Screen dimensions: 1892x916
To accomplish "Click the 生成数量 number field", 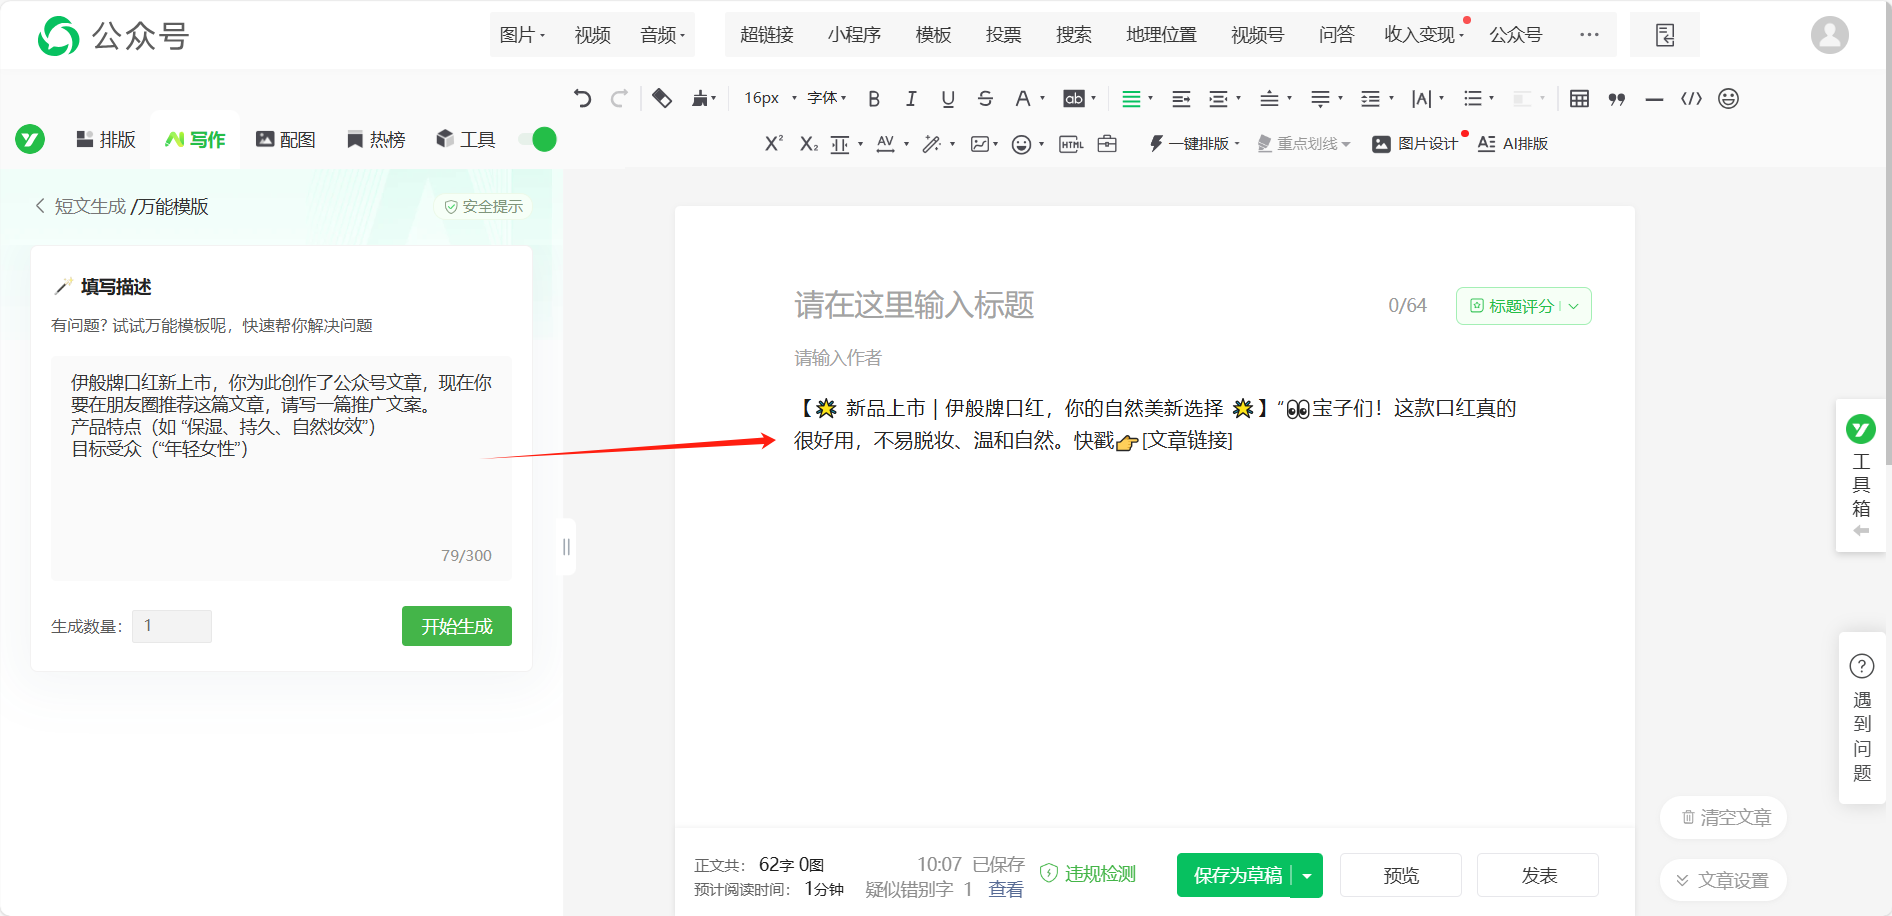I will [172, 626].
